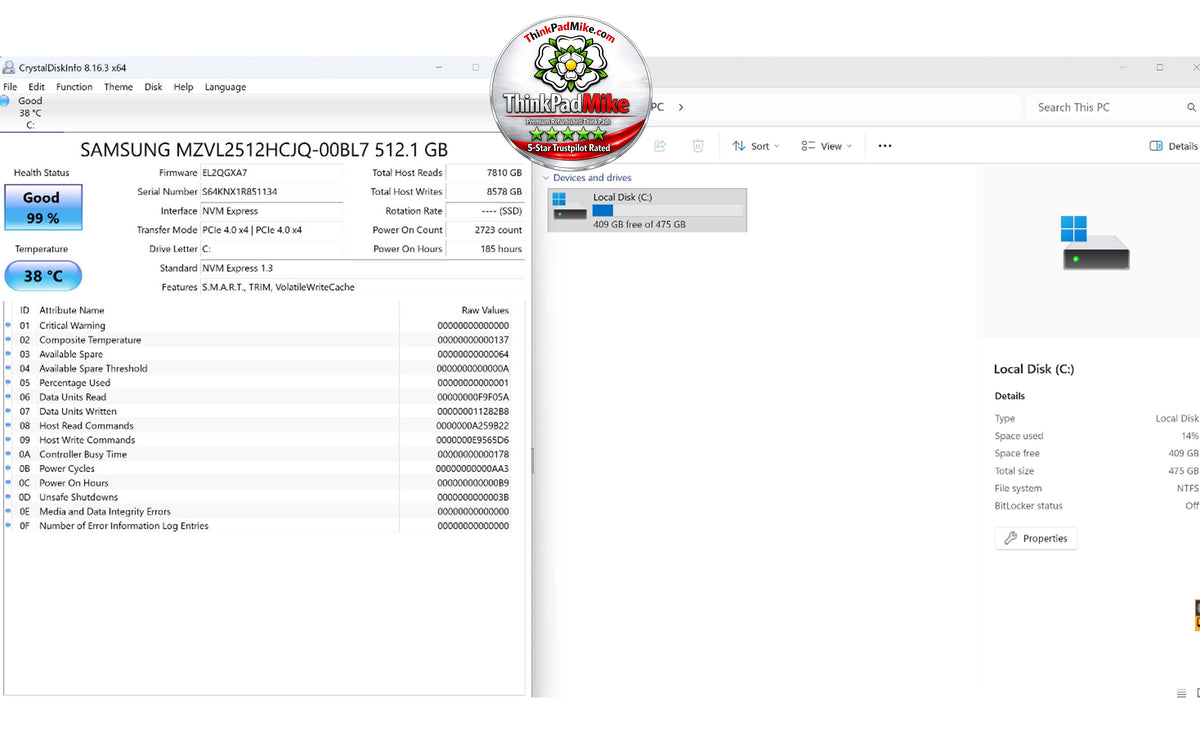Screen dimensions: 1200x754
Task: Toggle the Details pane button
Action: [1174, 146]
